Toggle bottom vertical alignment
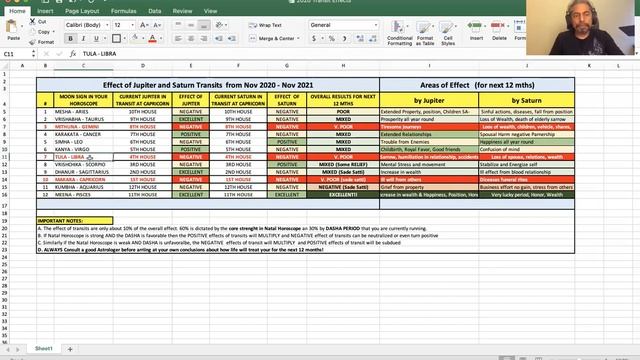The image size is (640, 360). [x=204, y=25]
